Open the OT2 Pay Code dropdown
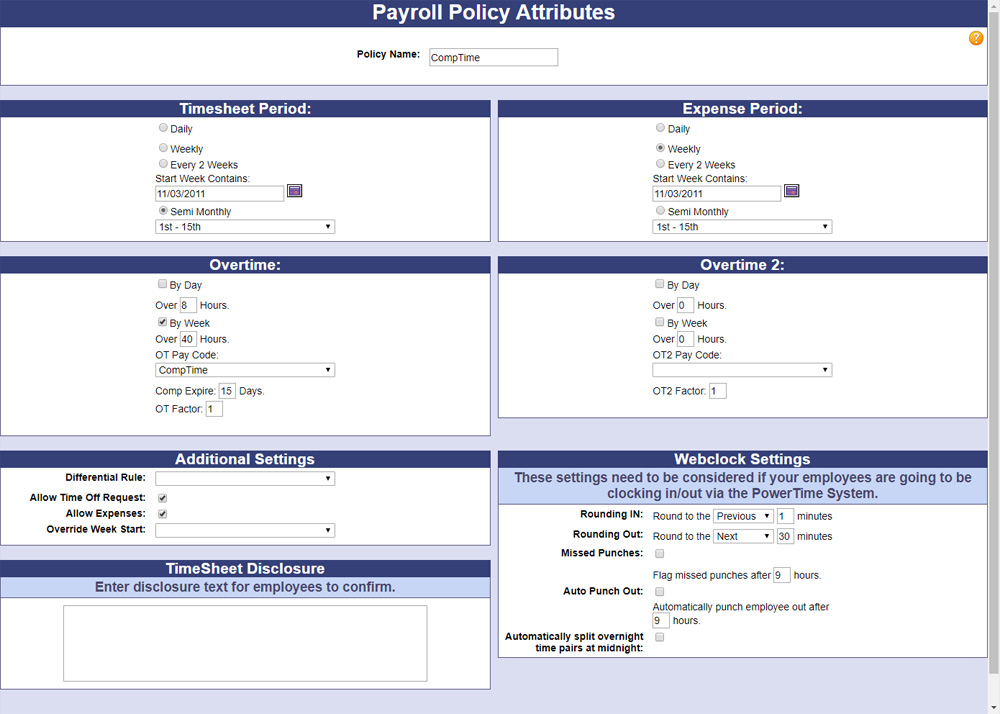This screenshot has height=714, width=1000. point(742,370)
